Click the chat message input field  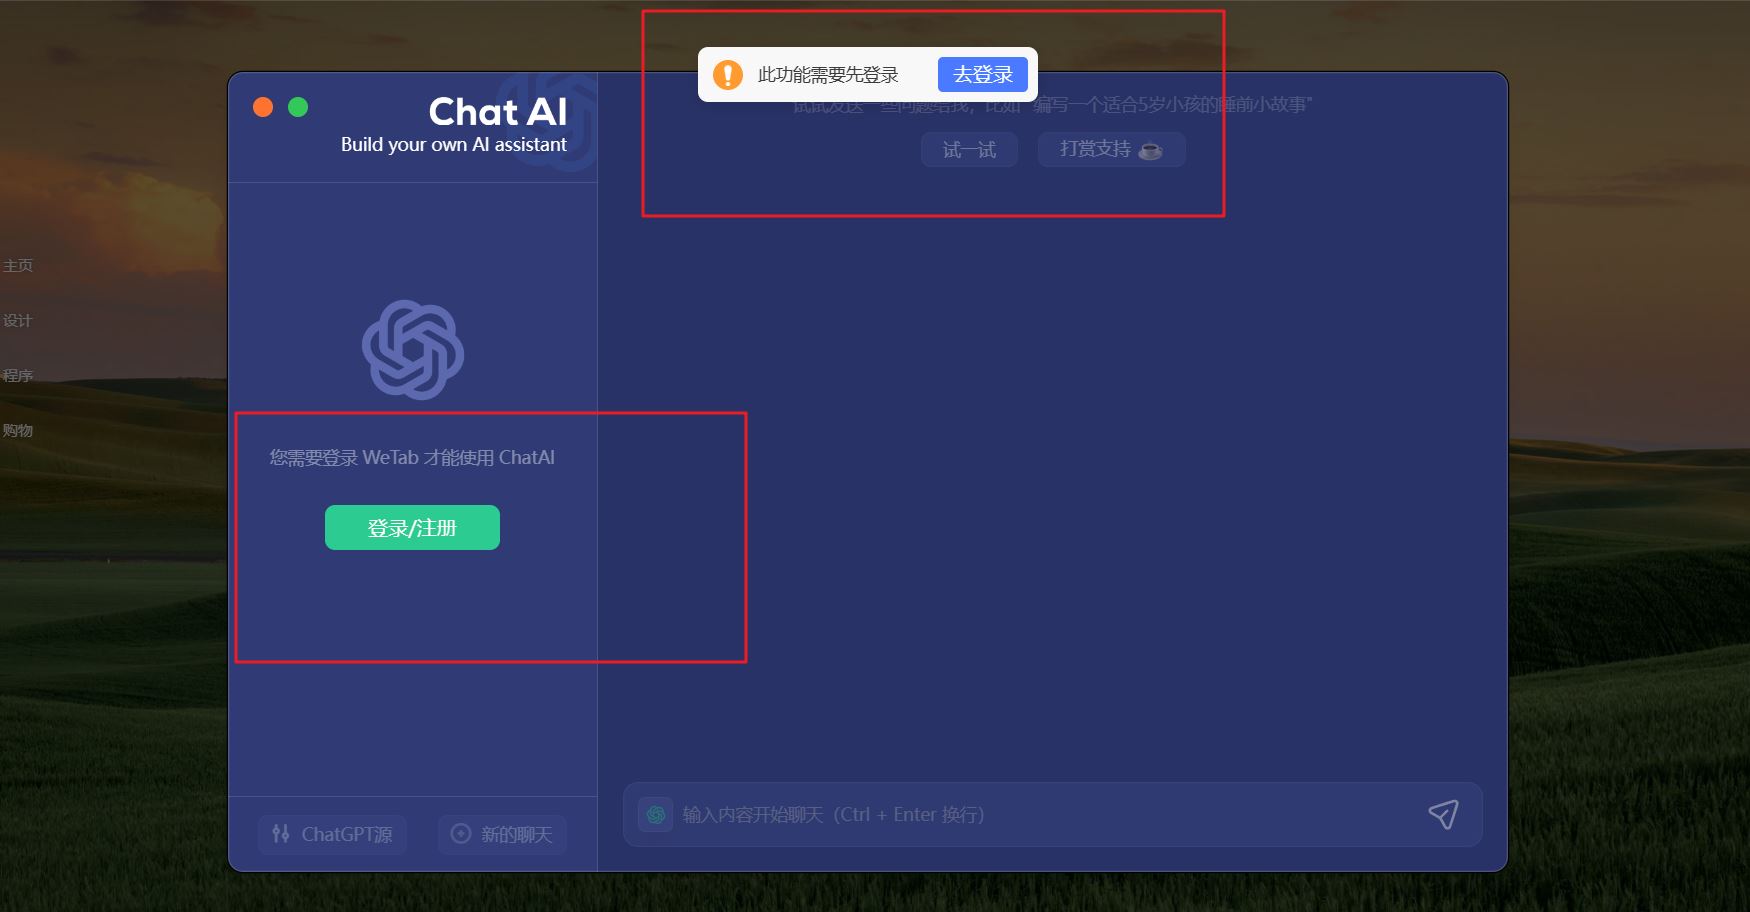1052,814
